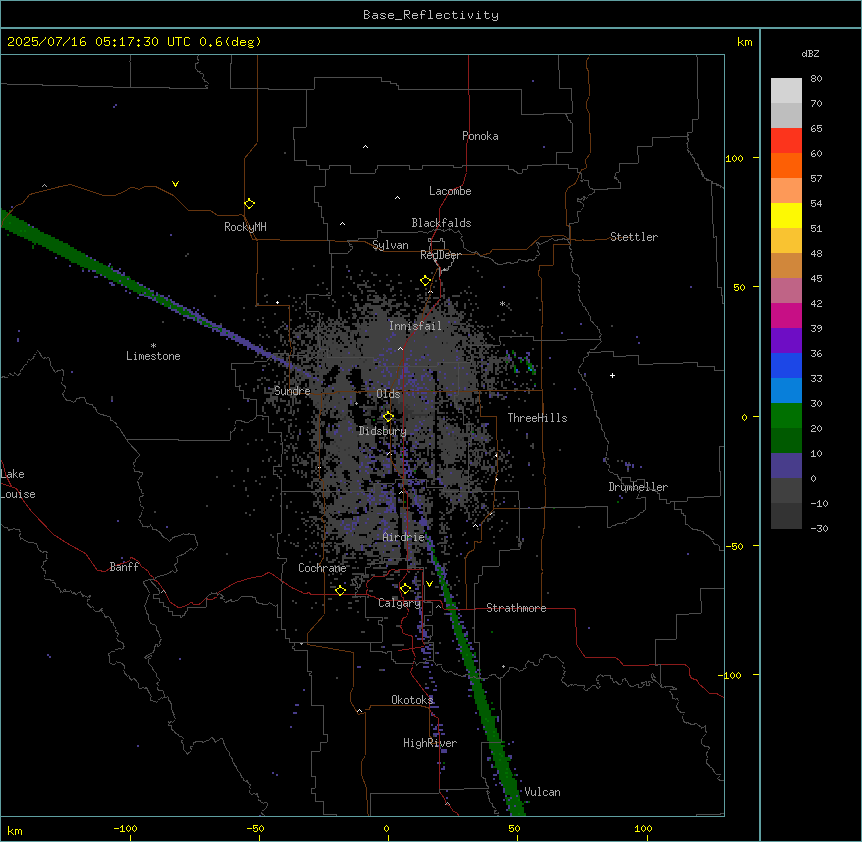Image resolution: width=862 pixels, height=842 pixels.
Task: Click the red 65 dBZ legend swatch
Action: coord(786,141)
